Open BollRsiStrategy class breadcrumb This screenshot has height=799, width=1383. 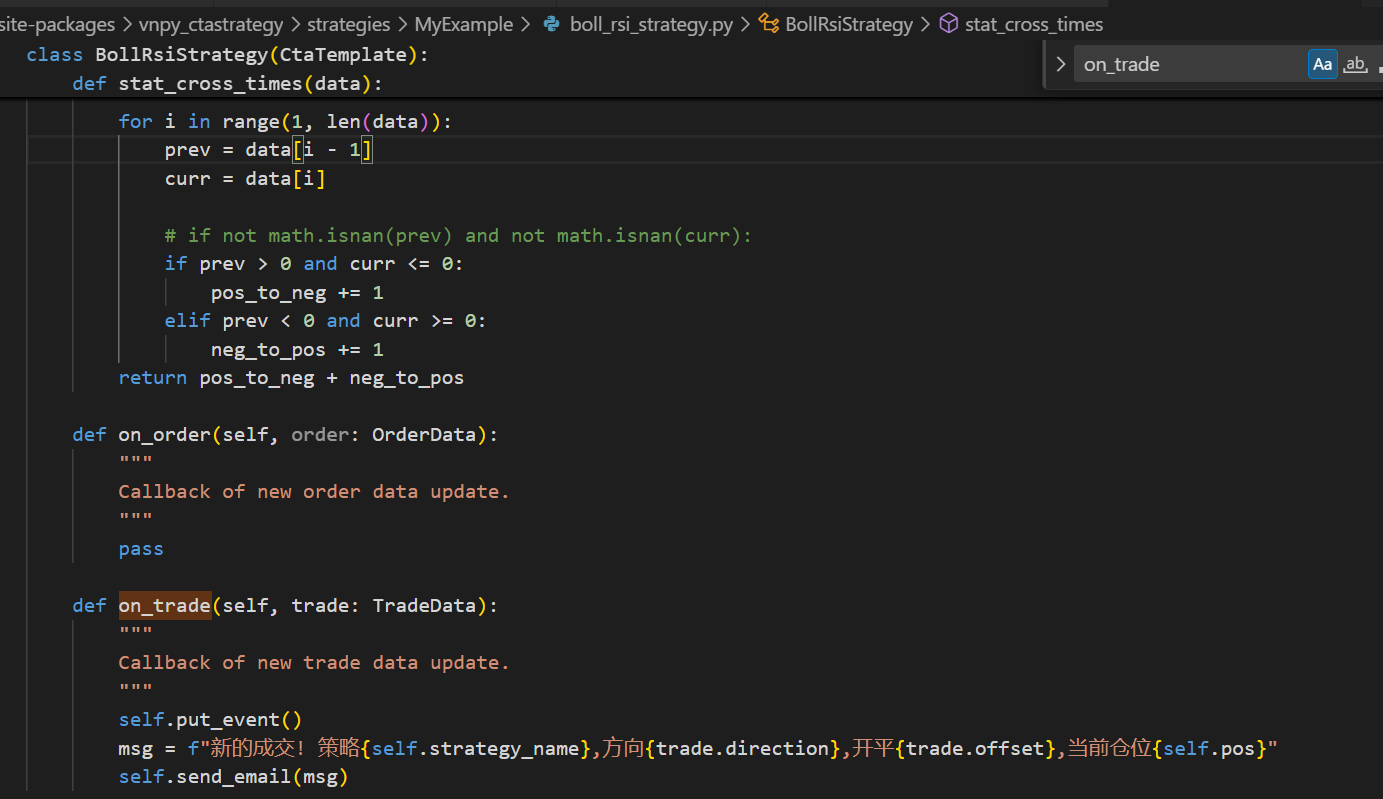(836, 24)
